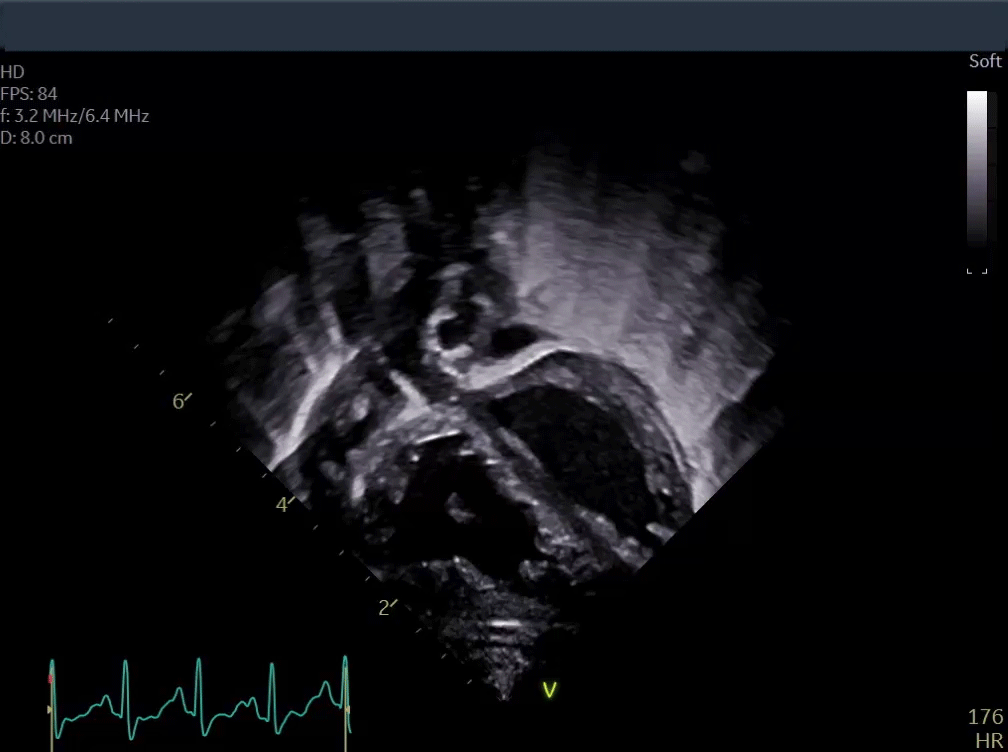Screen dimensions: 1008x752
Task: Click the depth scale marker 4
Action: [282, 505]
